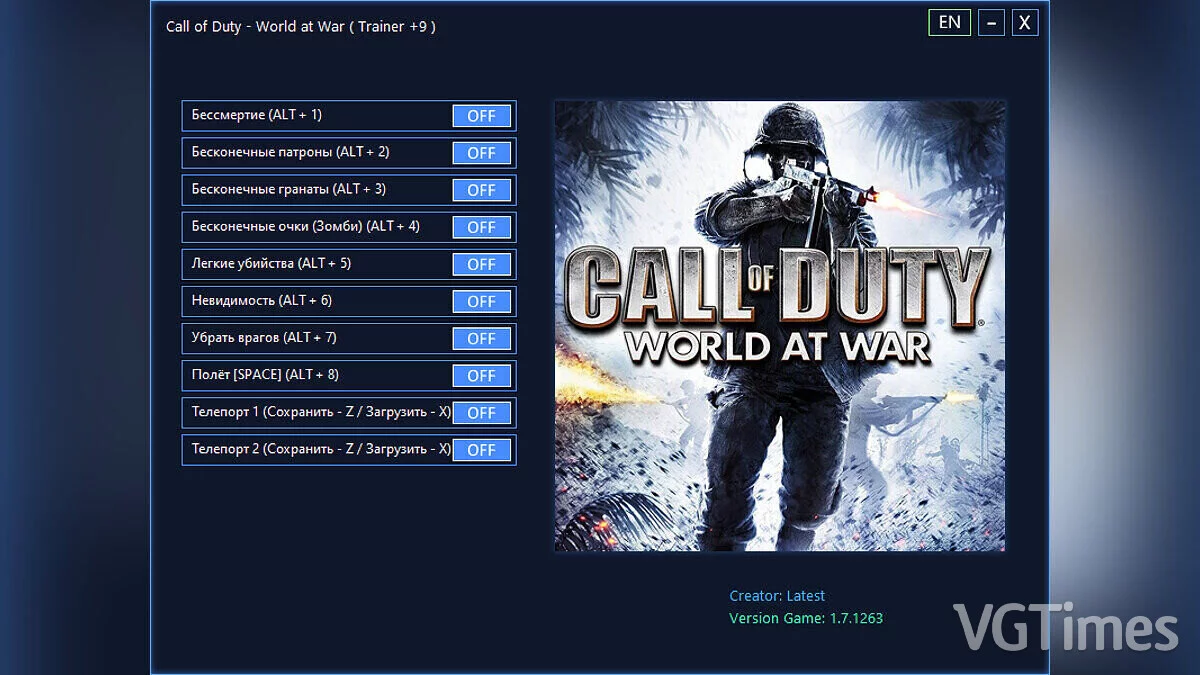The height and width of the screenshot is (675, 1200).
Task: Click the Call of Duty cover image
Action: coord(780,326)
